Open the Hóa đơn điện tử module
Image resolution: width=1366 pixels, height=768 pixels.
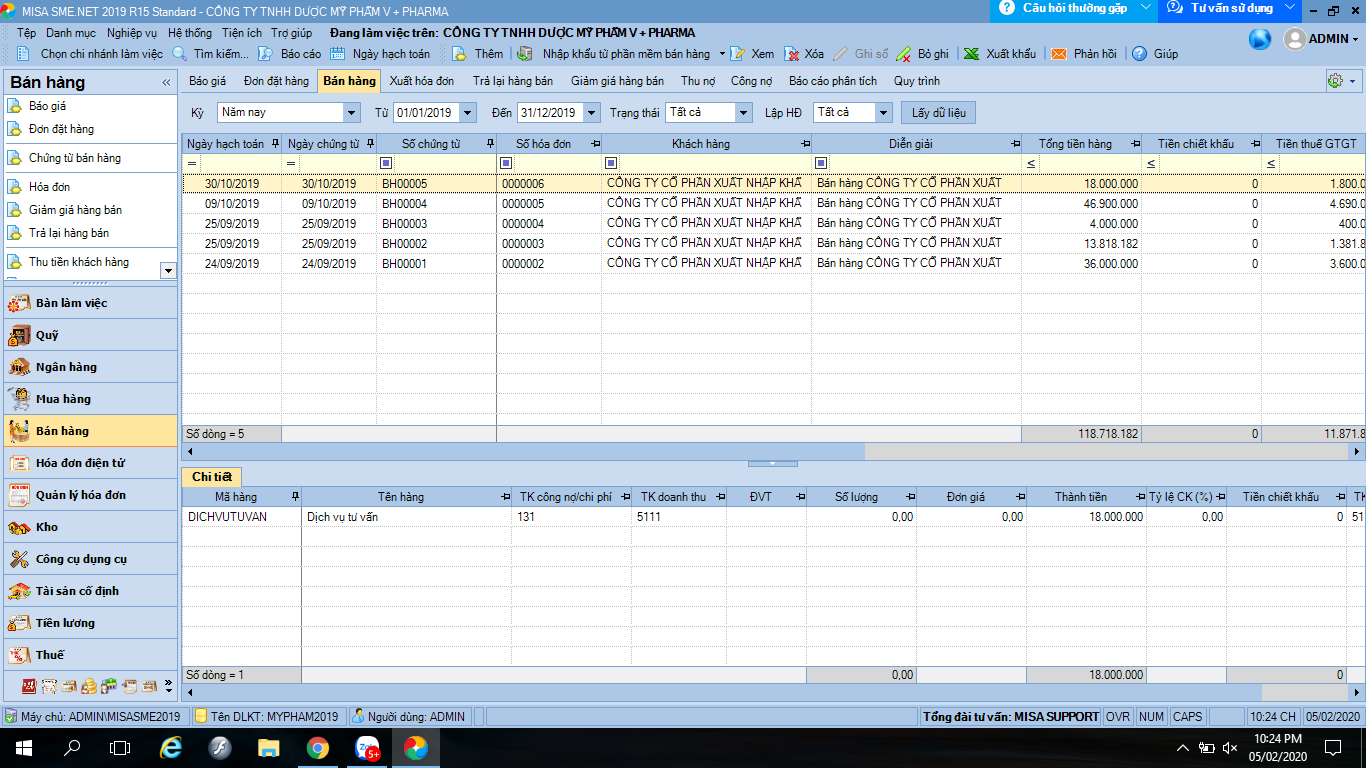coord(90,463)
